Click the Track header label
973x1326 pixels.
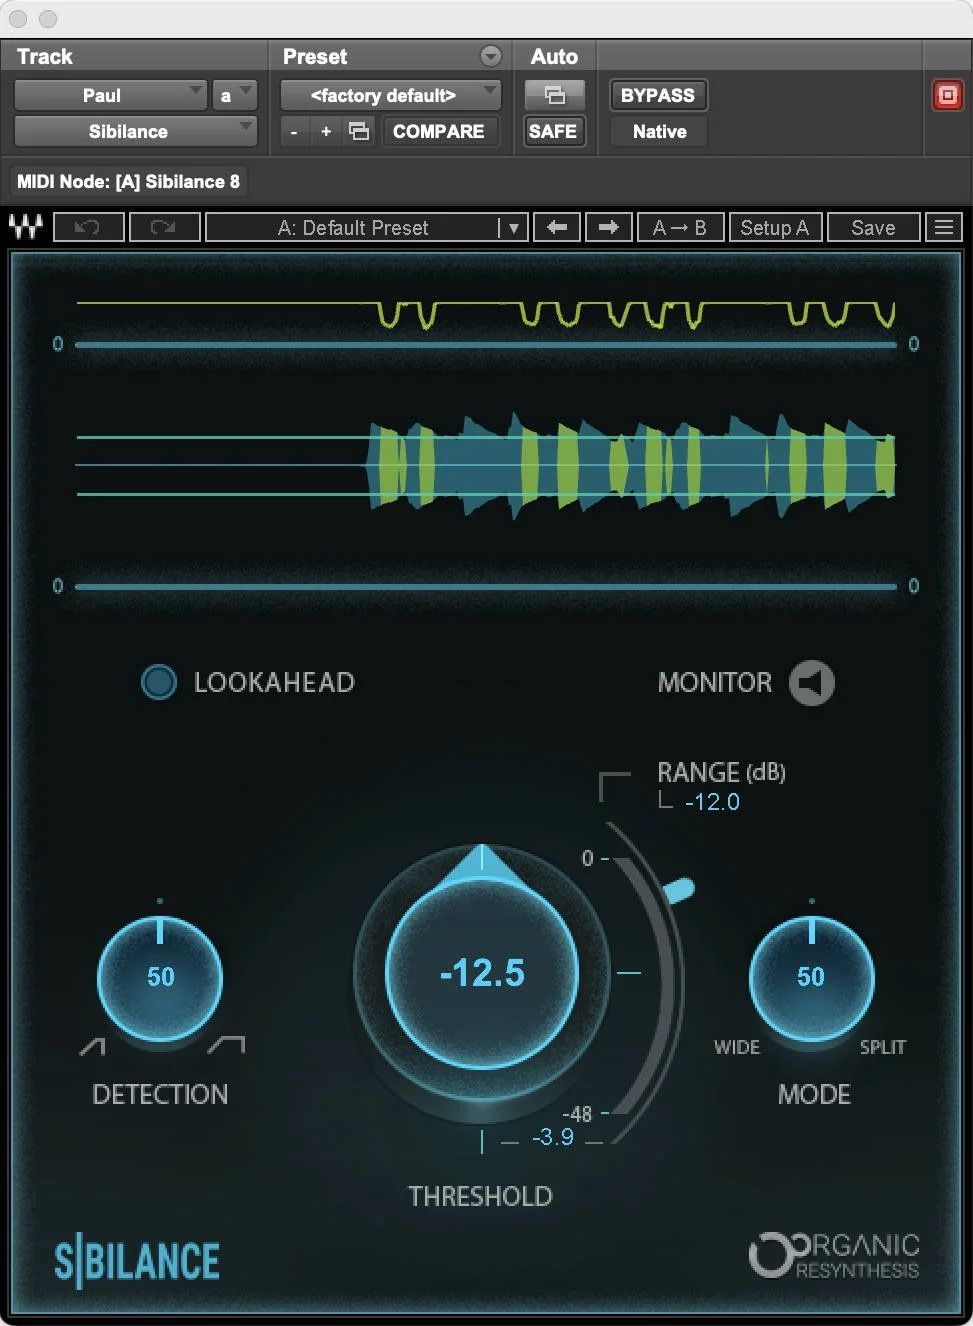coord(45,56)
